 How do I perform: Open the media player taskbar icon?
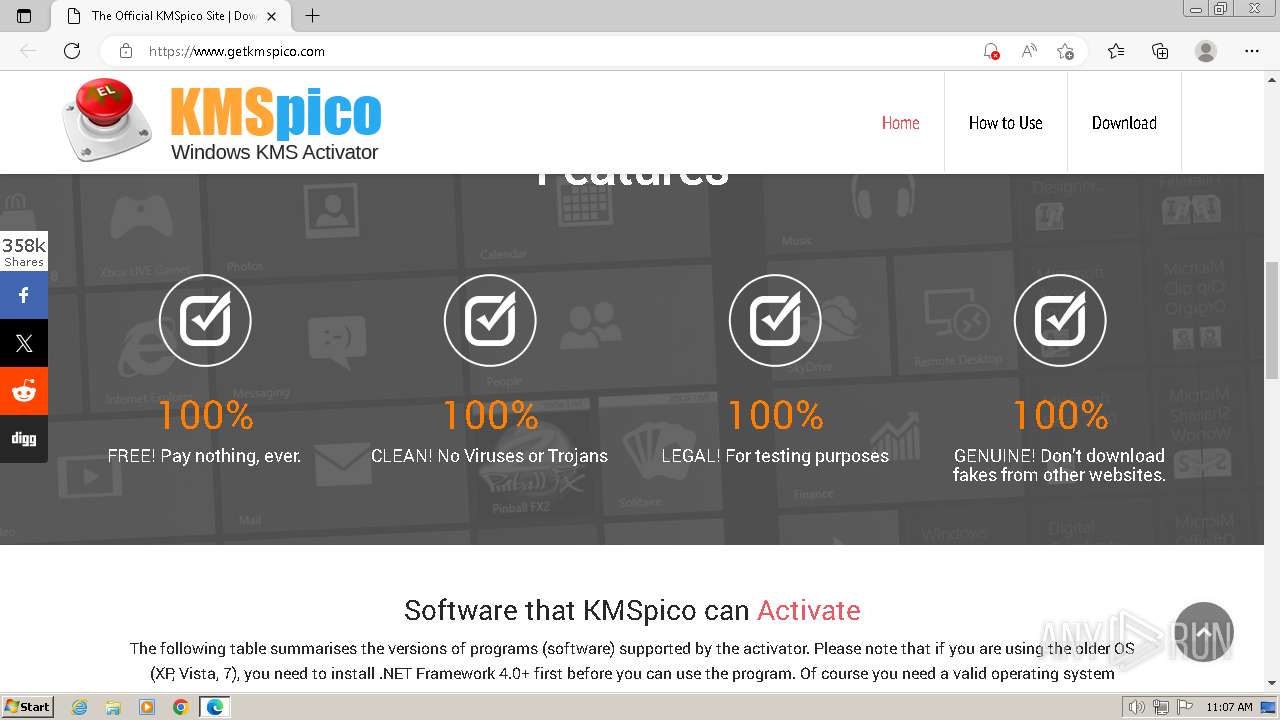[147, 707]
